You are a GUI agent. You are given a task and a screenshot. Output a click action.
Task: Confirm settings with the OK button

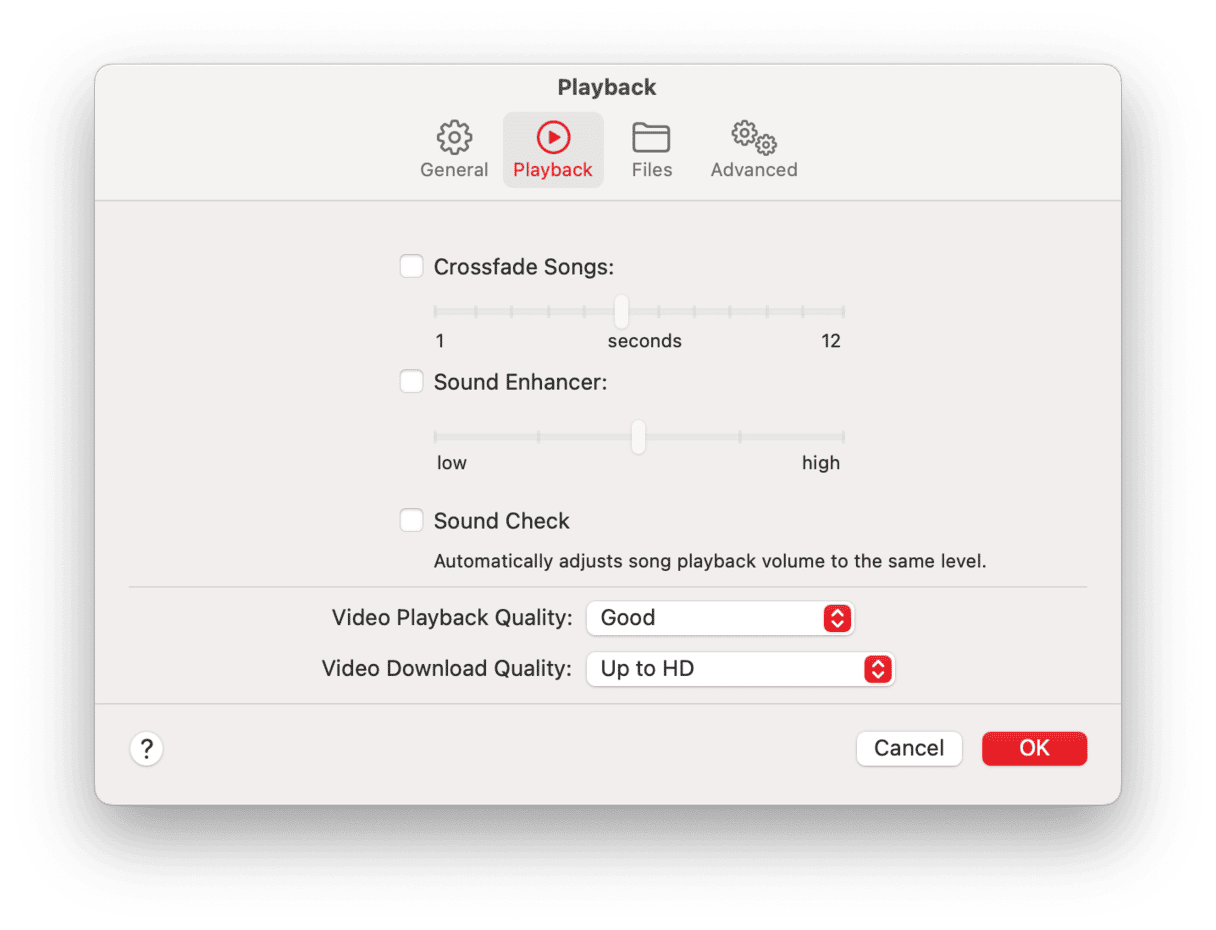coord(1034,748)
